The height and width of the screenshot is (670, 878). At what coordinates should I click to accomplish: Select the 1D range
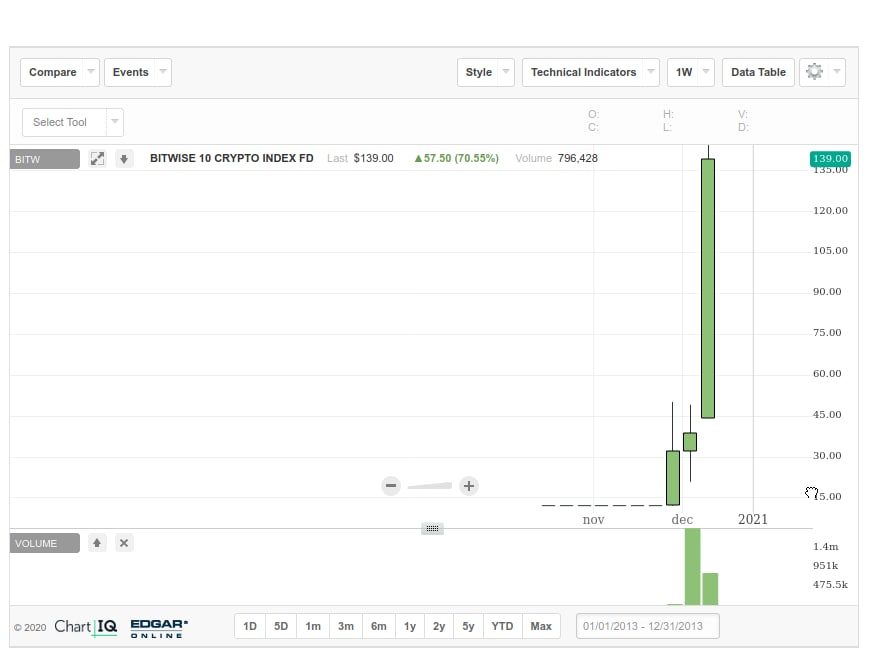click(x=250, y=626)
